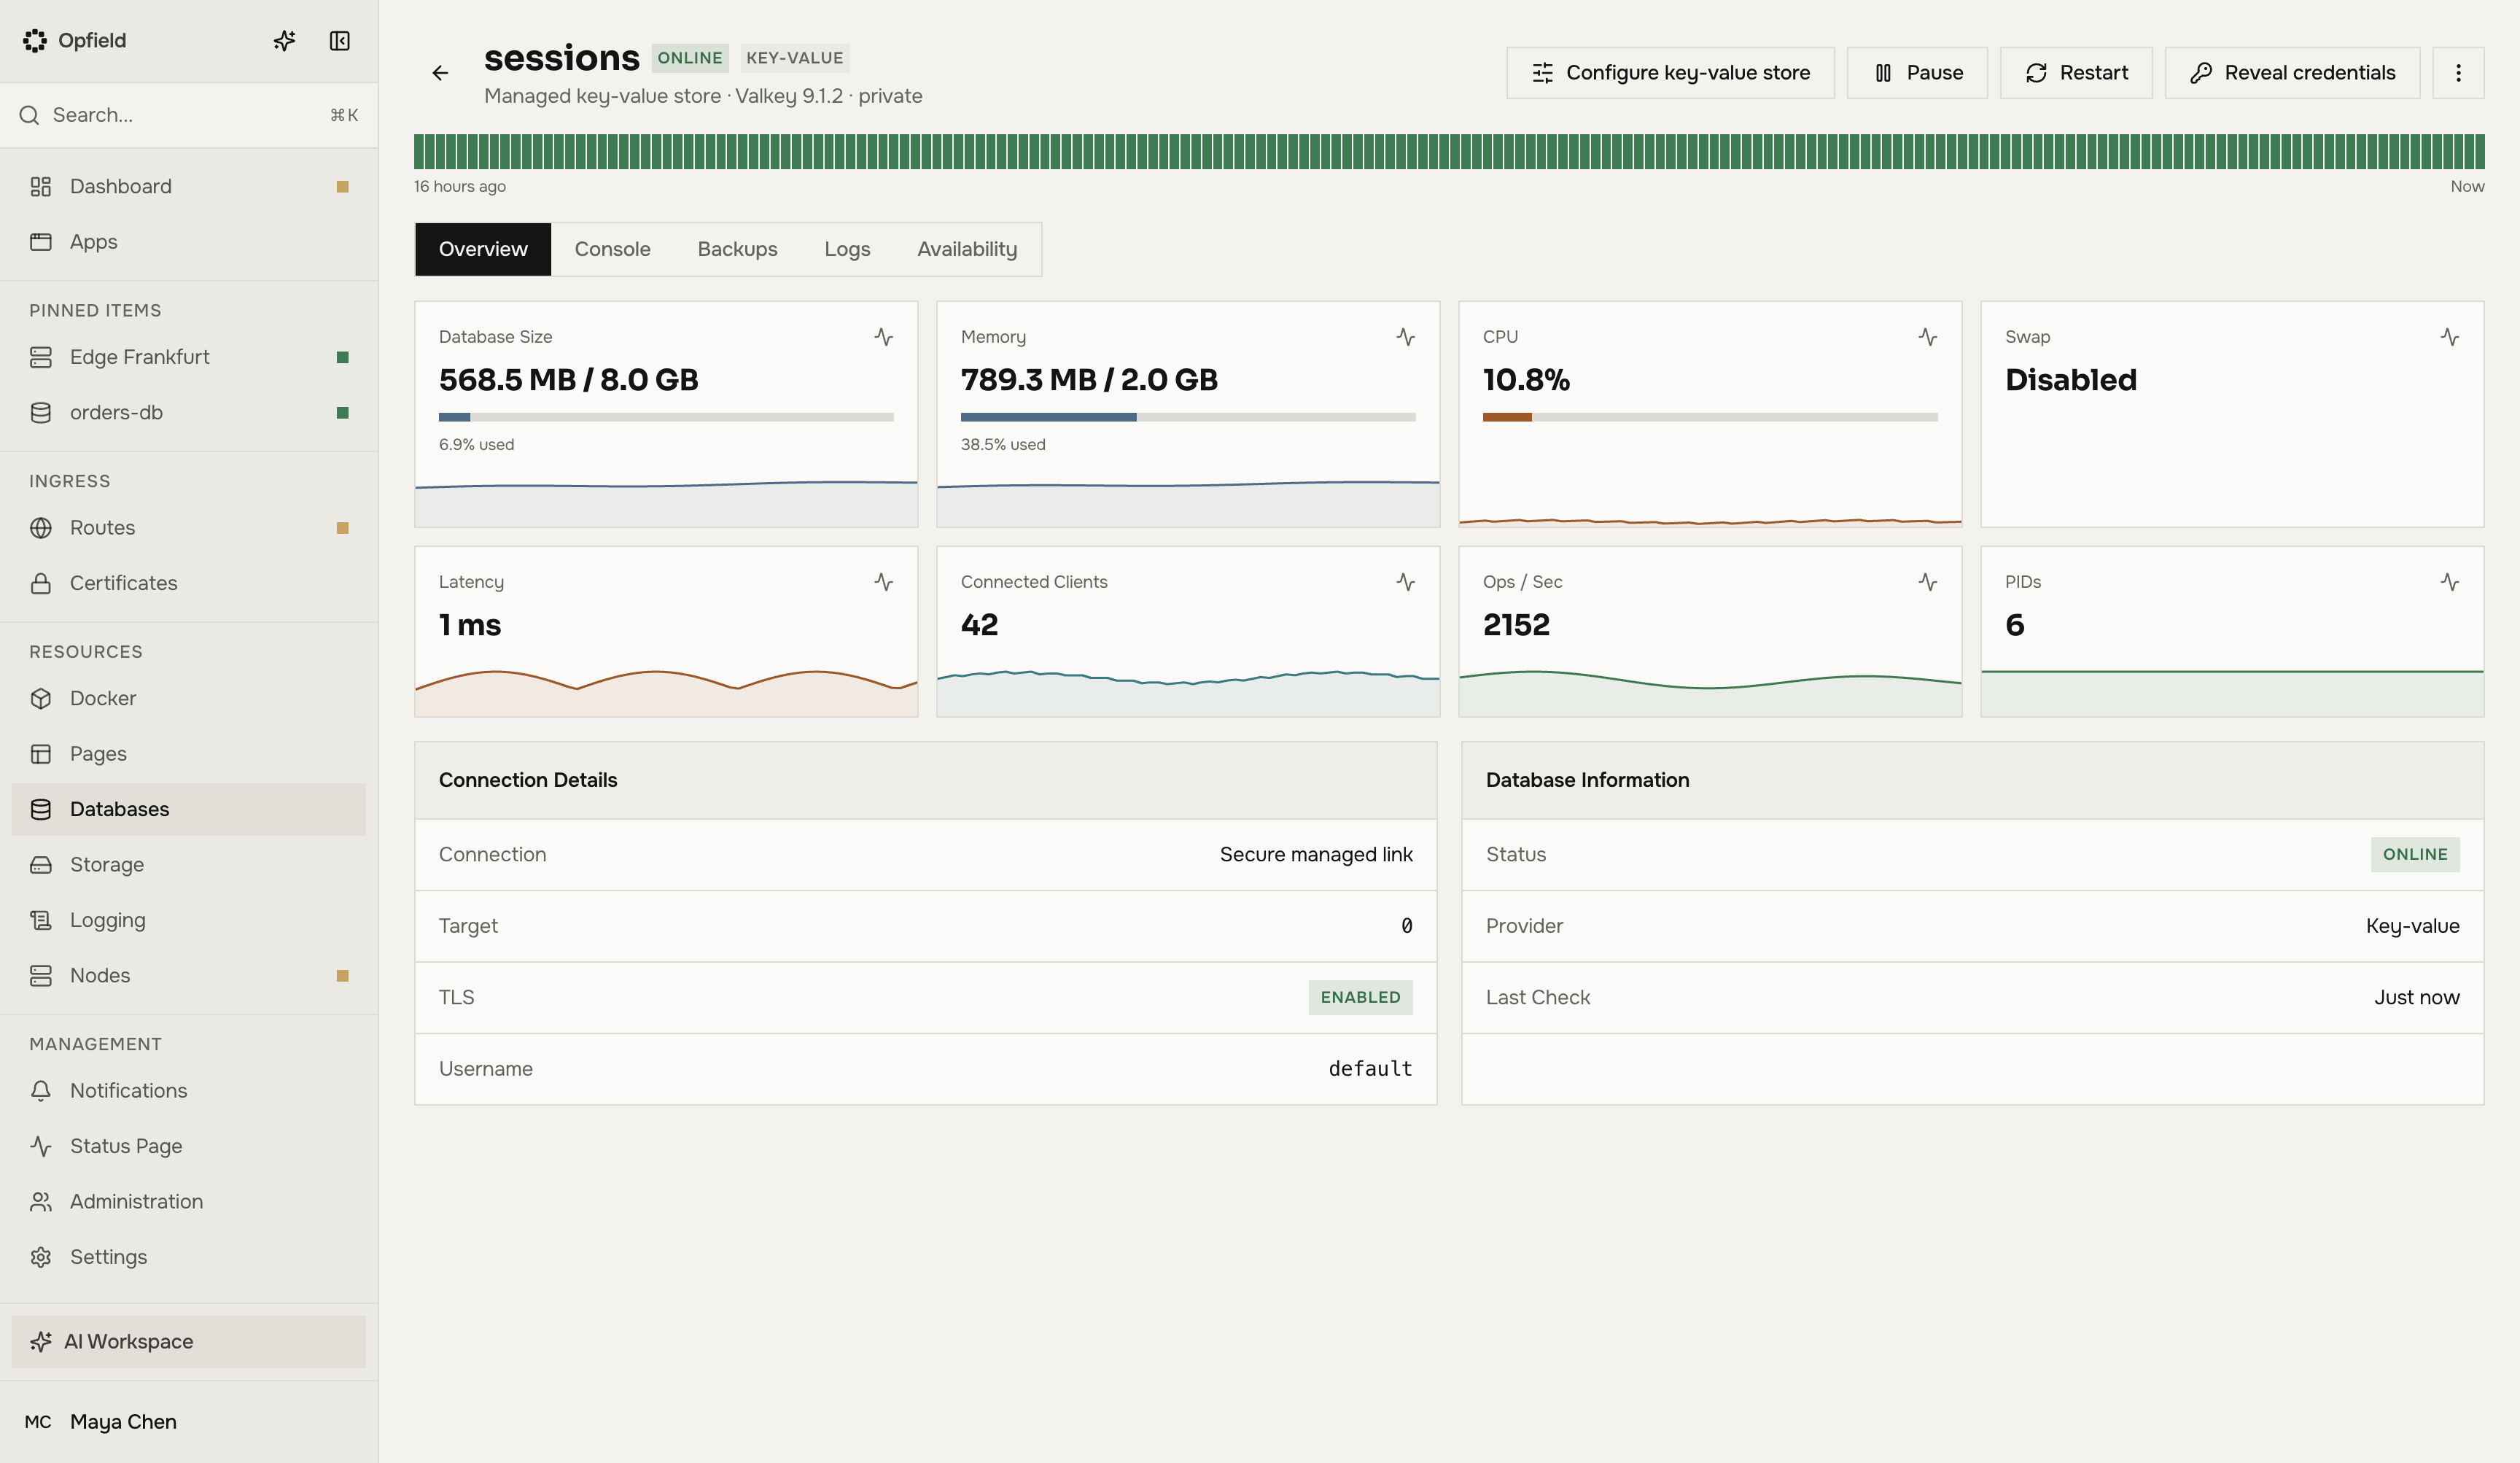The image size is (2520, 1463).
Task: Open the Dashboard page
Action: pos(189,187)
